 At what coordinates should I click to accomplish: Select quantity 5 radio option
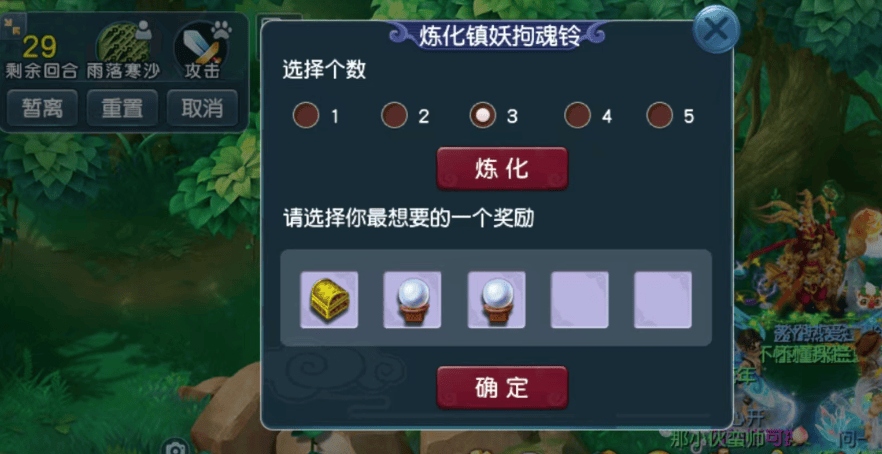point(660,115)
